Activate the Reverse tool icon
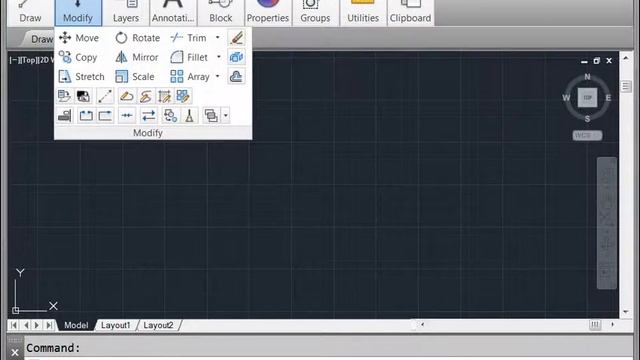Image resolution: width=640 pixels, height=360 pixels. 149,116
